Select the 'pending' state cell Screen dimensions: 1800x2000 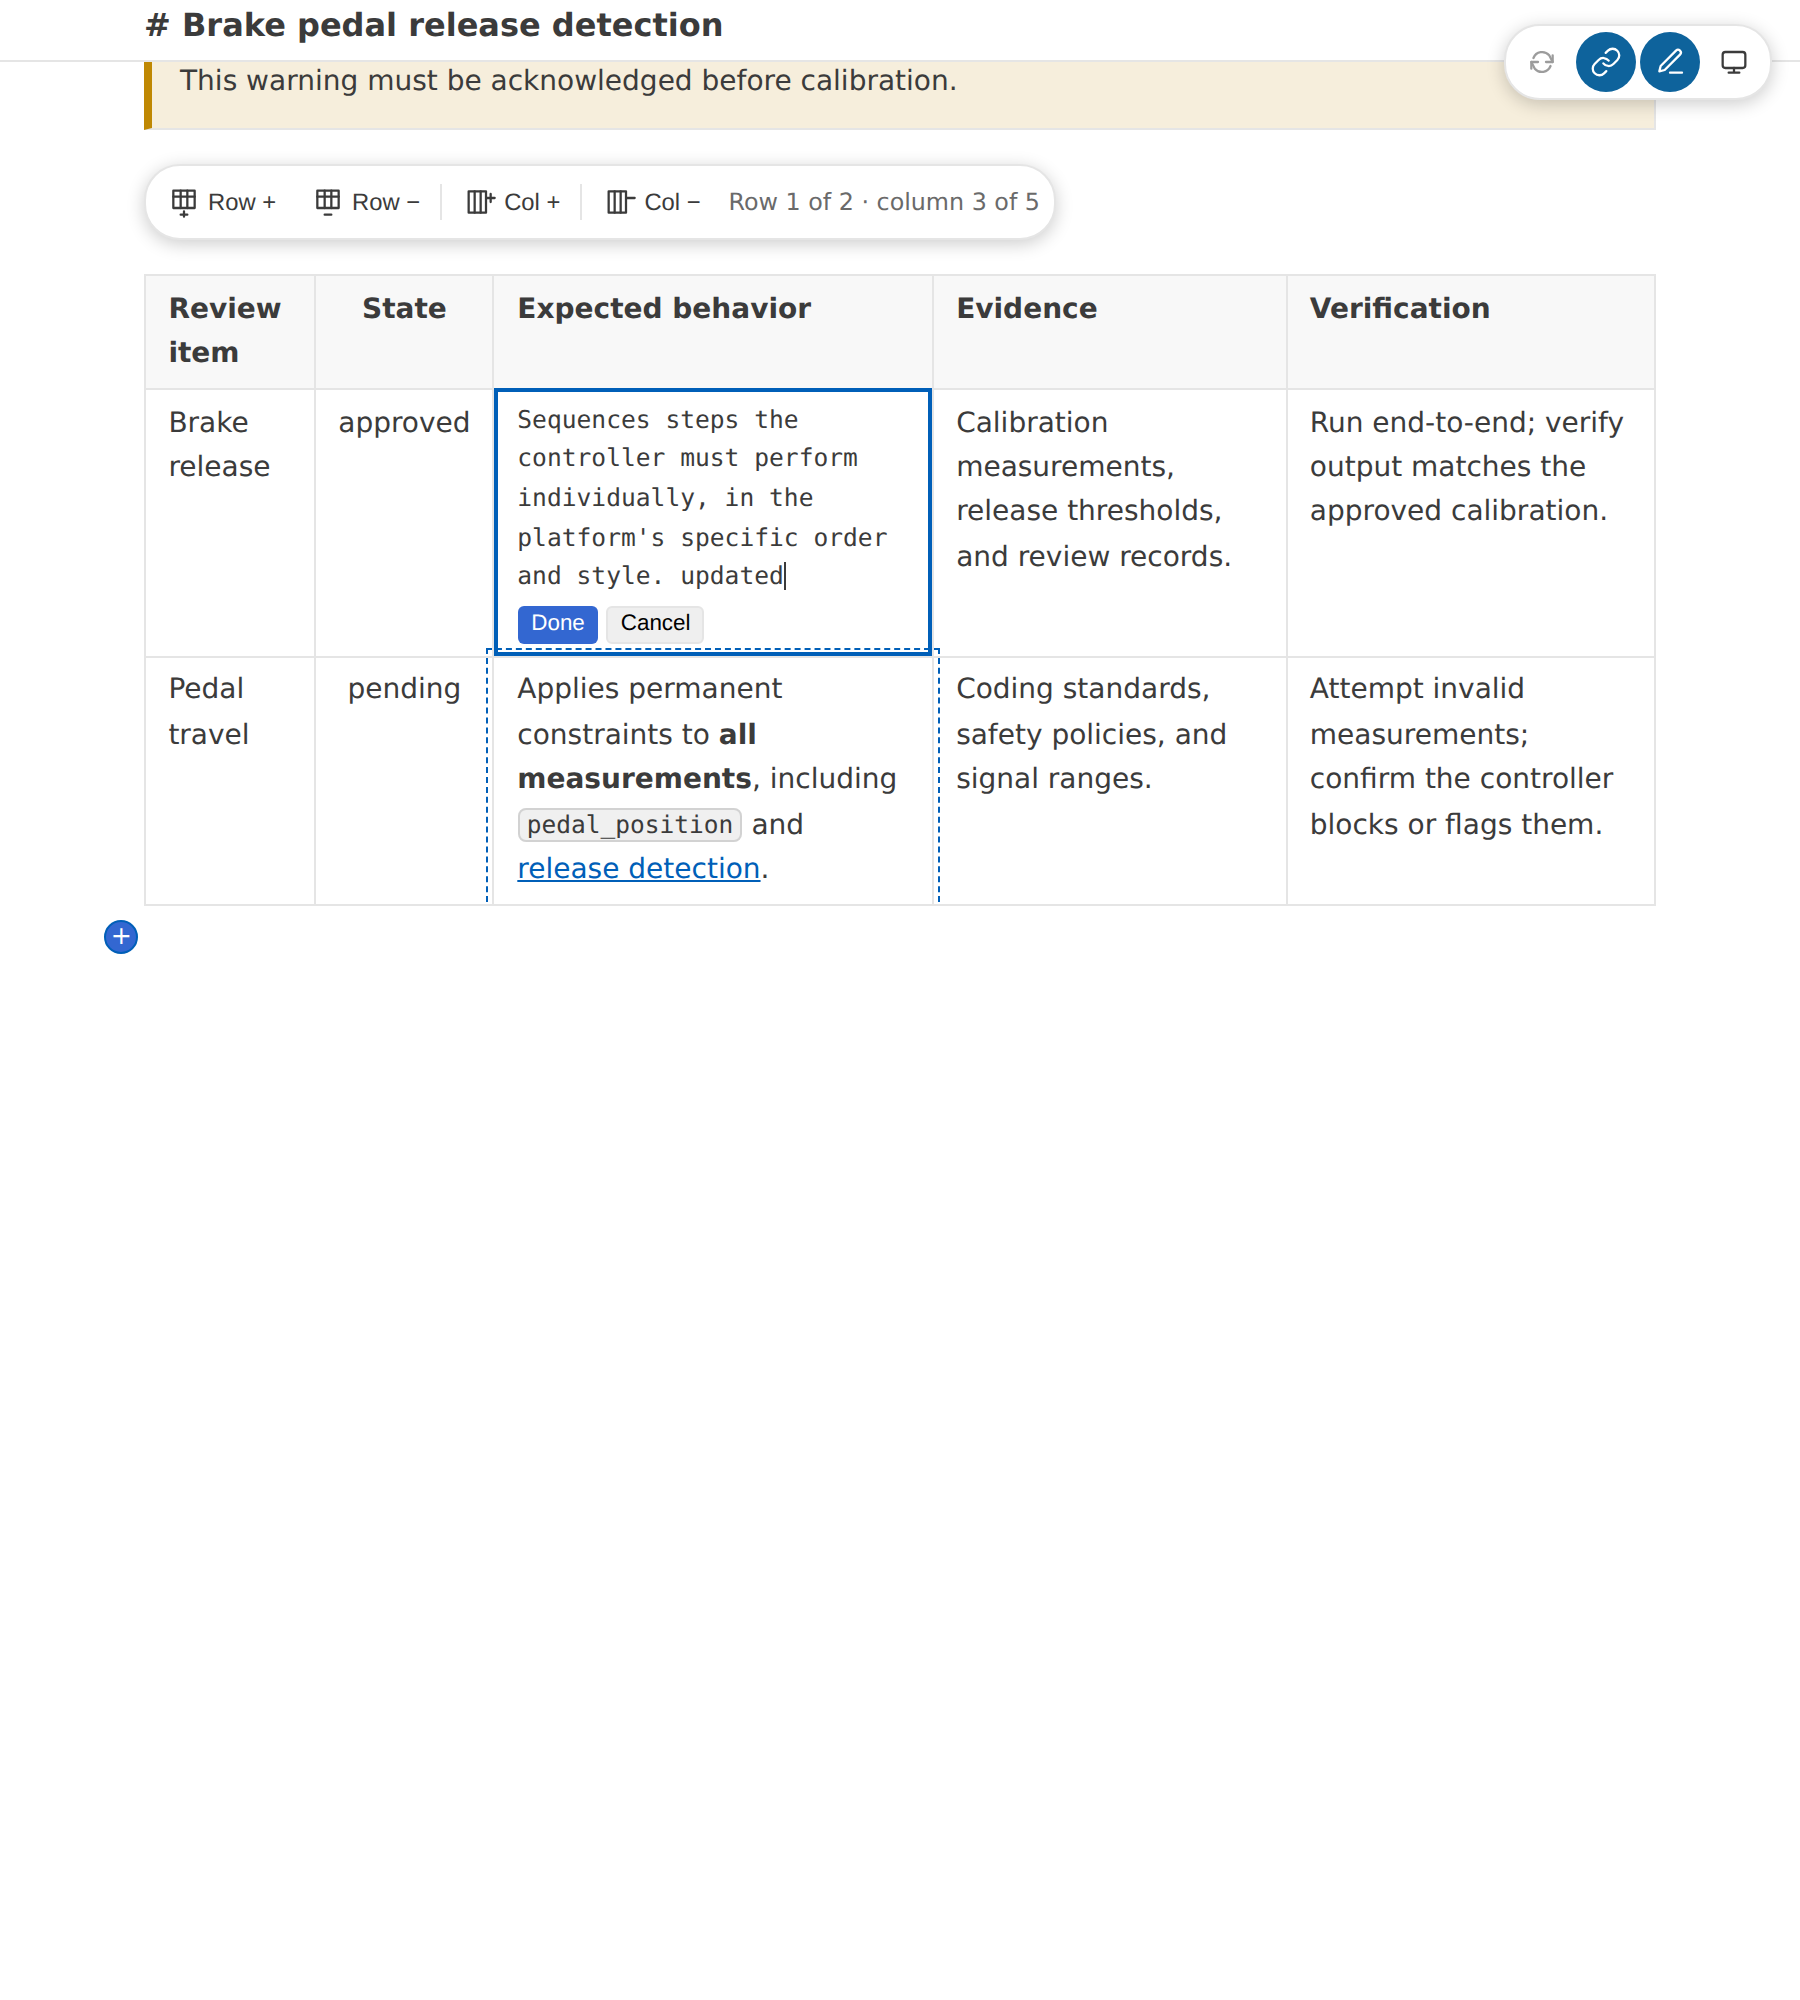click(404, 781)
